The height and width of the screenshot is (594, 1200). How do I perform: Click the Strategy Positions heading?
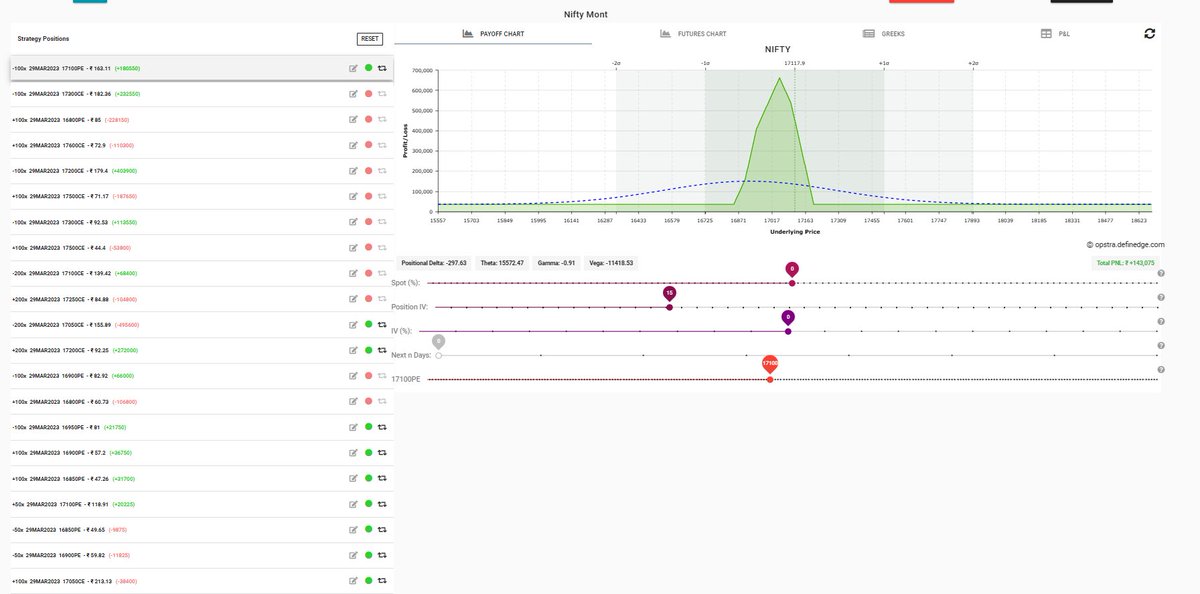pyautogui.click(x=44, y=39)
